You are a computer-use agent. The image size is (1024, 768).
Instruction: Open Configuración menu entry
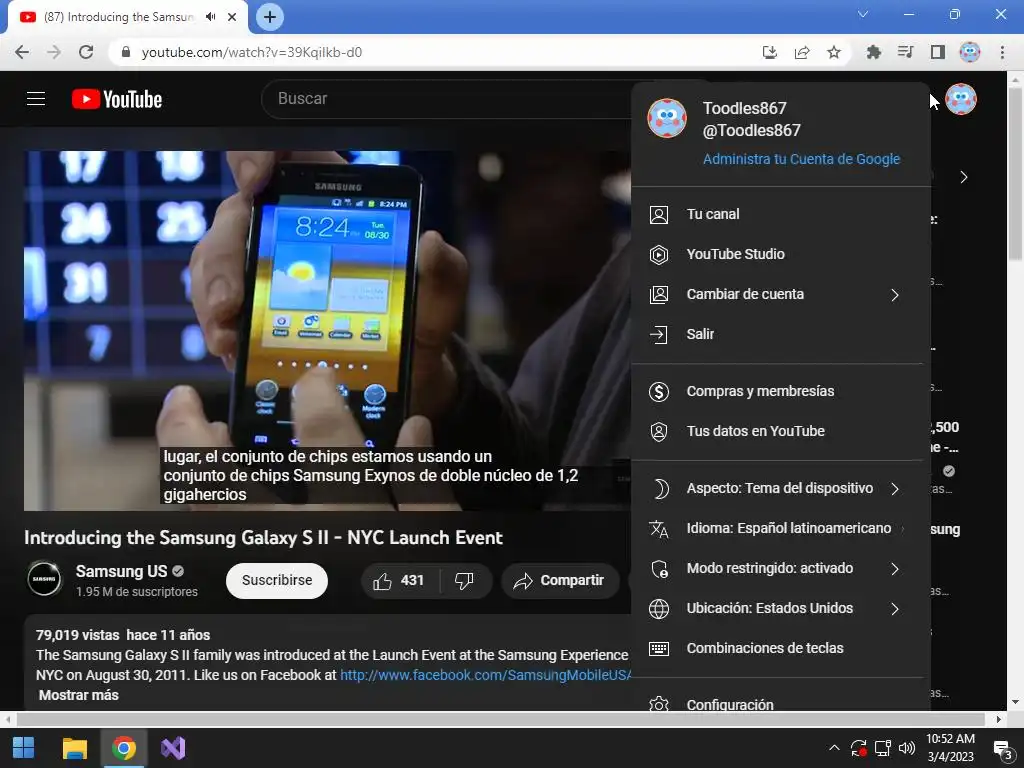(x=780, y=703)
